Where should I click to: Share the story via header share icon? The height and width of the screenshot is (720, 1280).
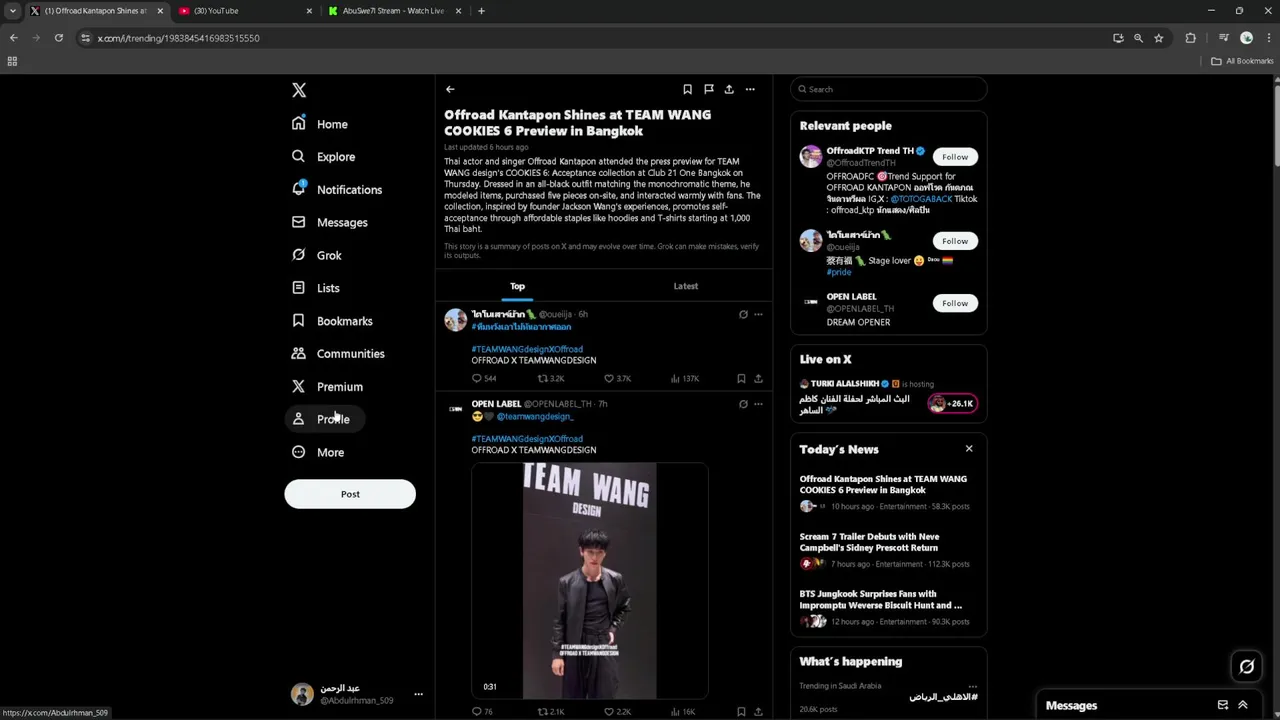point(729,89)
